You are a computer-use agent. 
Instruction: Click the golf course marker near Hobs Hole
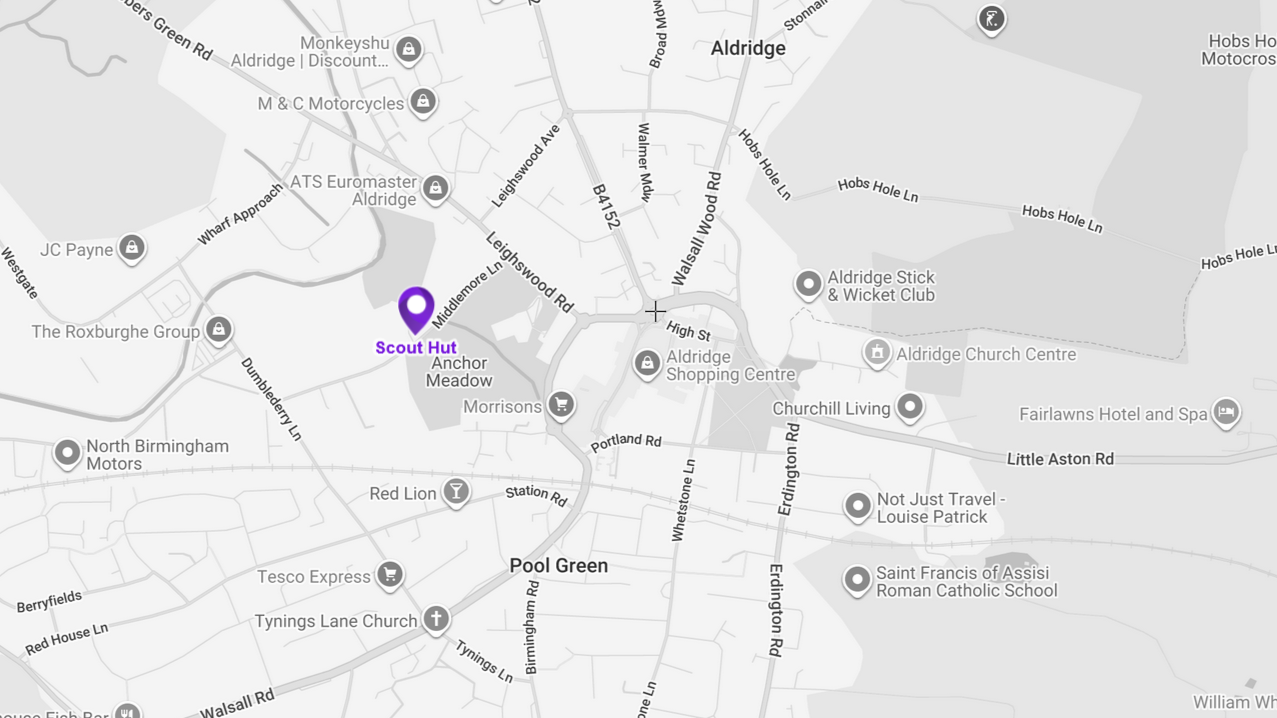[991, 19]
